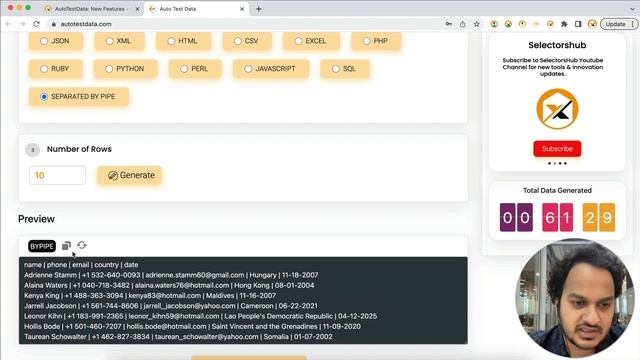Copy the preview data with the copy icon
Screen dimensions: 640x360
[x=66, y=245]
